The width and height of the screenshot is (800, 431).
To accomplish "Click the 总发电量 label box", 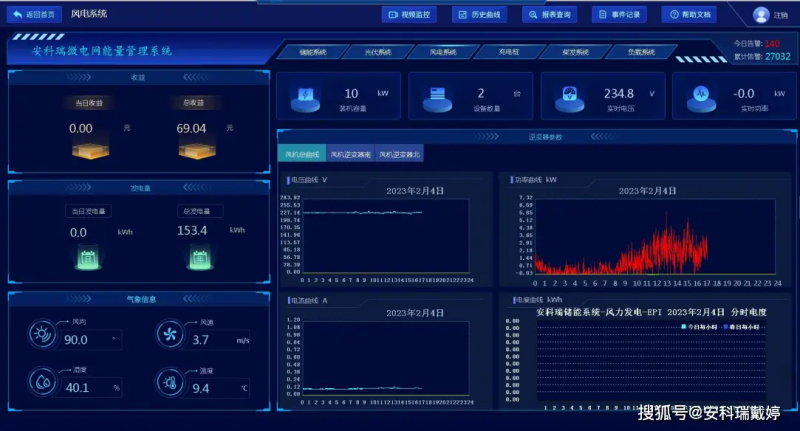I will click(199, 211).
